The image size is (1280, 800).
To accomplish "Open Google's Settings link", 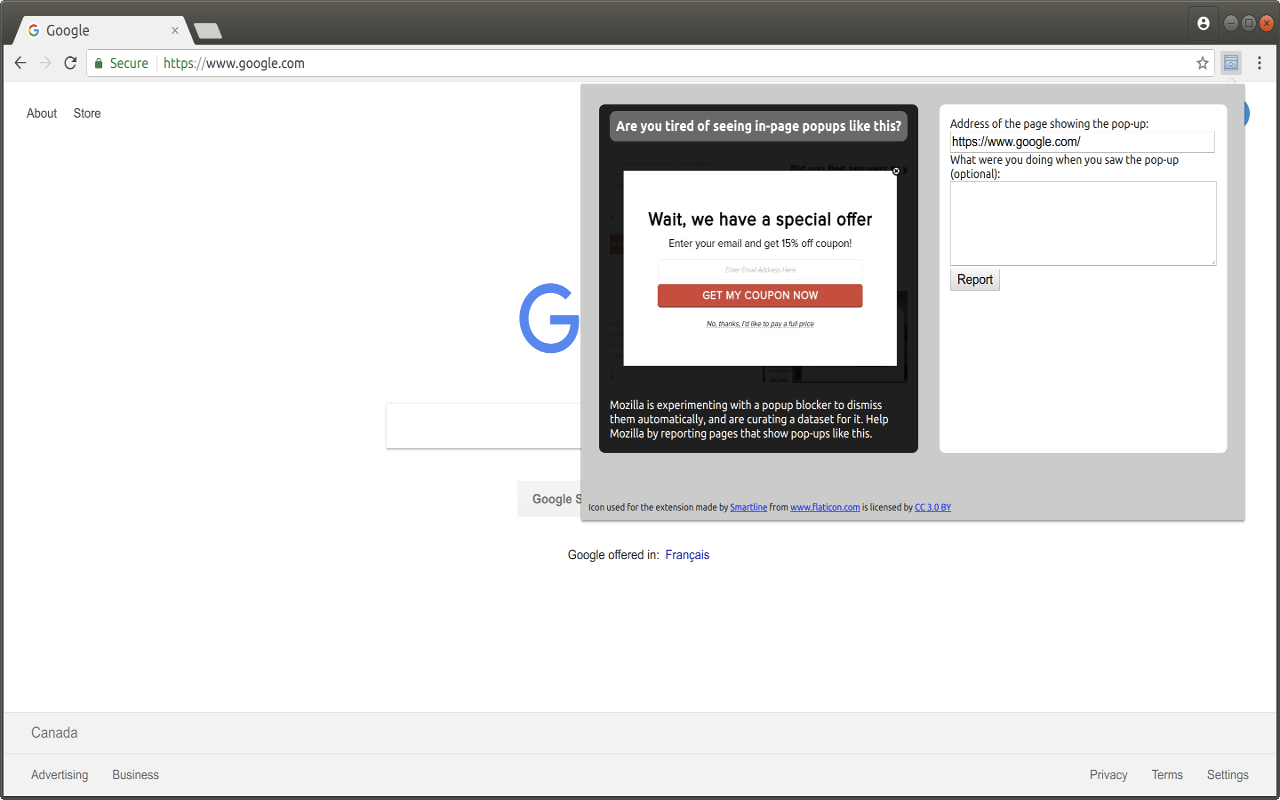I will (1227, 774).
